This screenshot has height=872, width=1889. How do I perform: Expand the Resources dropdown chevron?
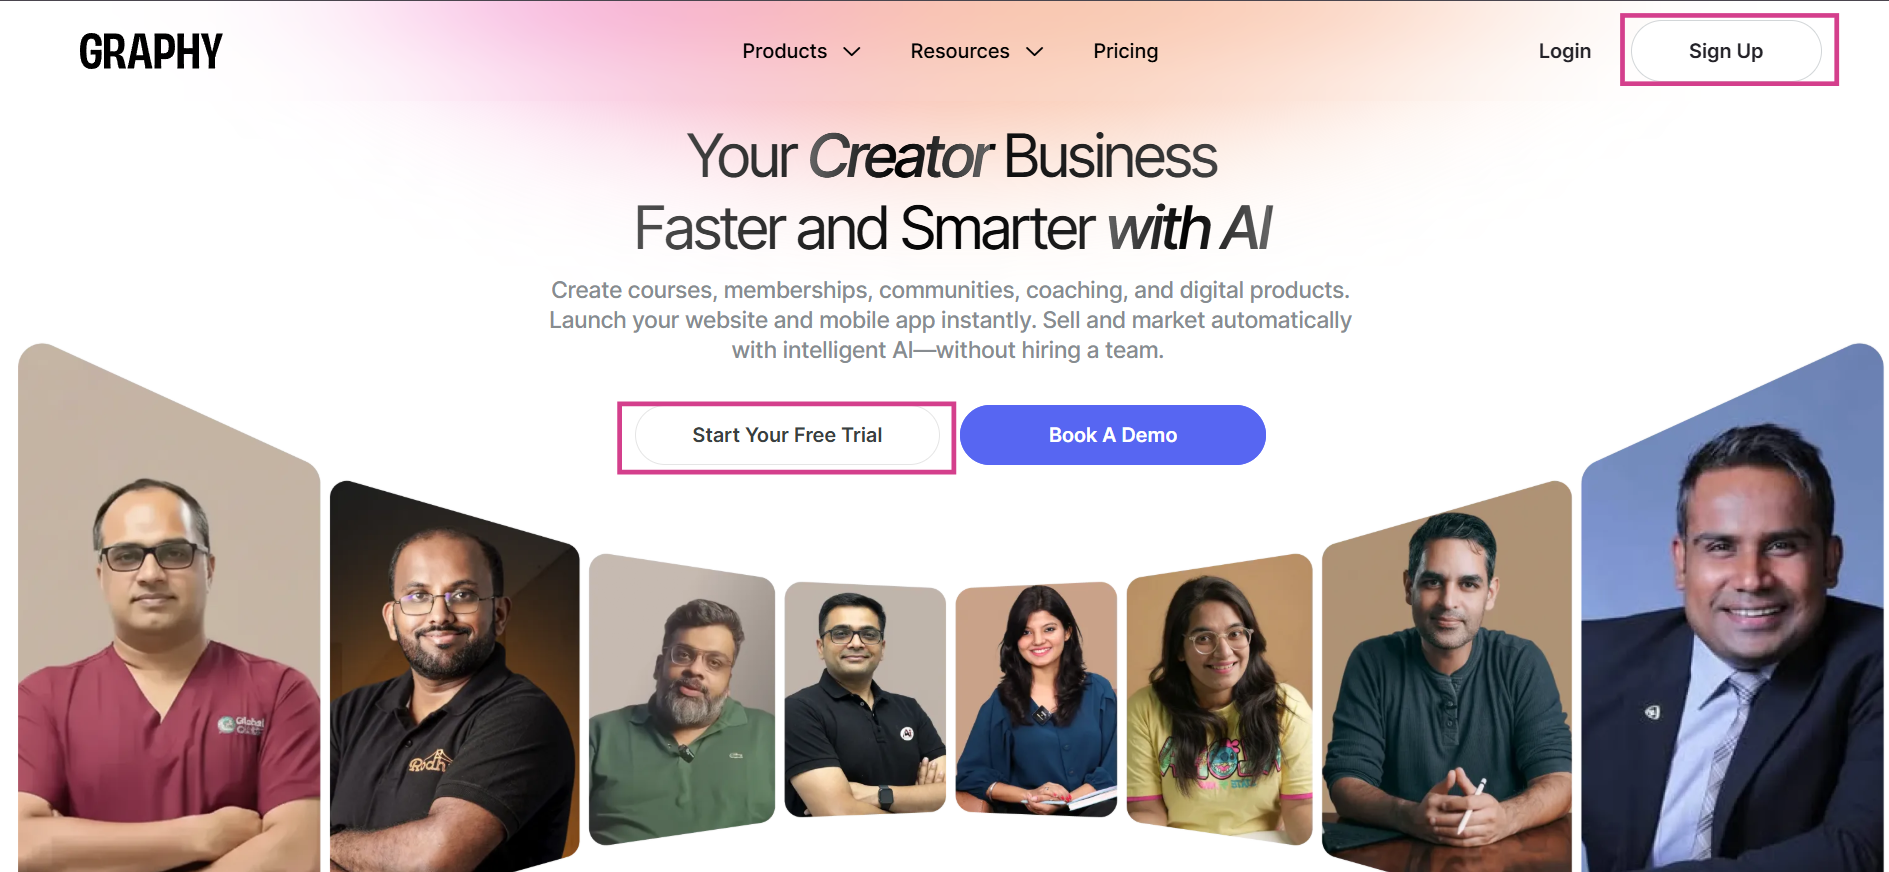pos(1035,52)
